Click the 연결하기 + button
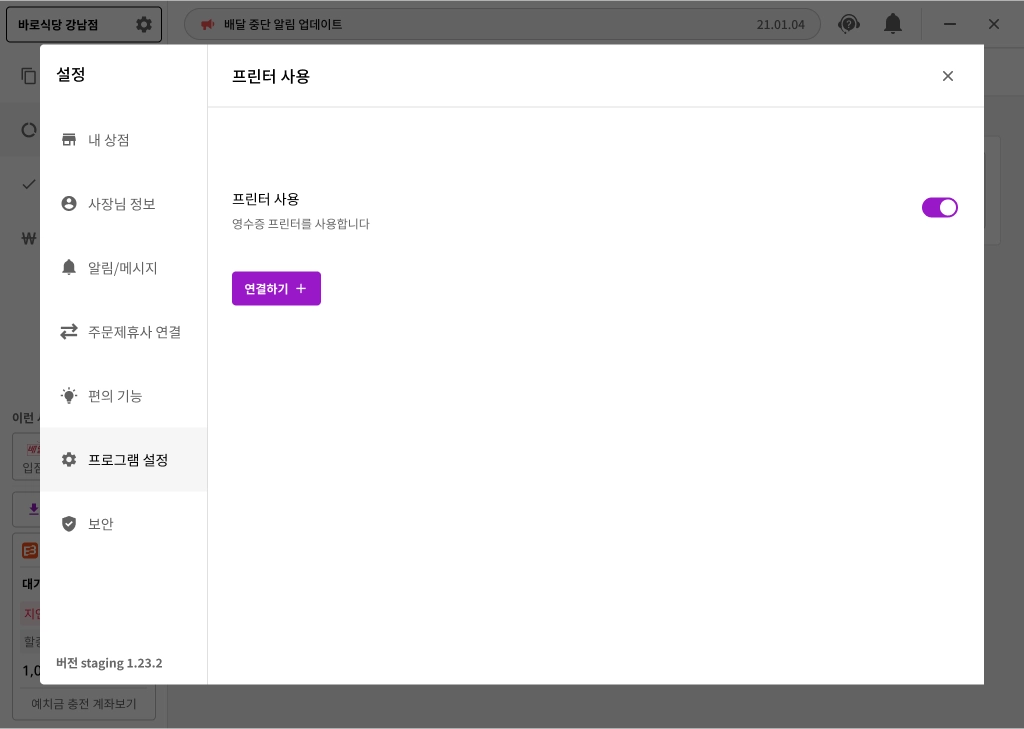The height and width of the screenshot is (729, 1024). click(x=276, y=288)
